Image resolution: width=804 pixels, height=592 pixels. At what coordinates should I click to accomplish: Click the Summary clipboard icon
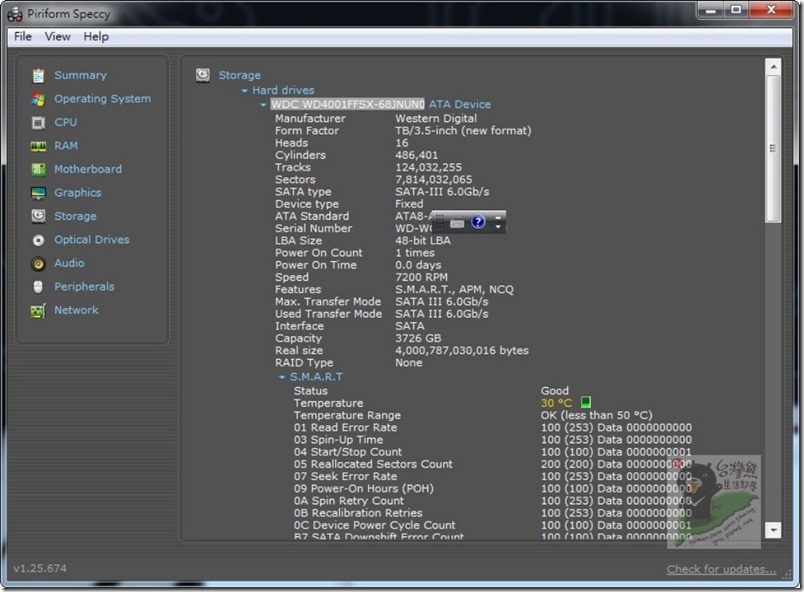coord(38,75)
